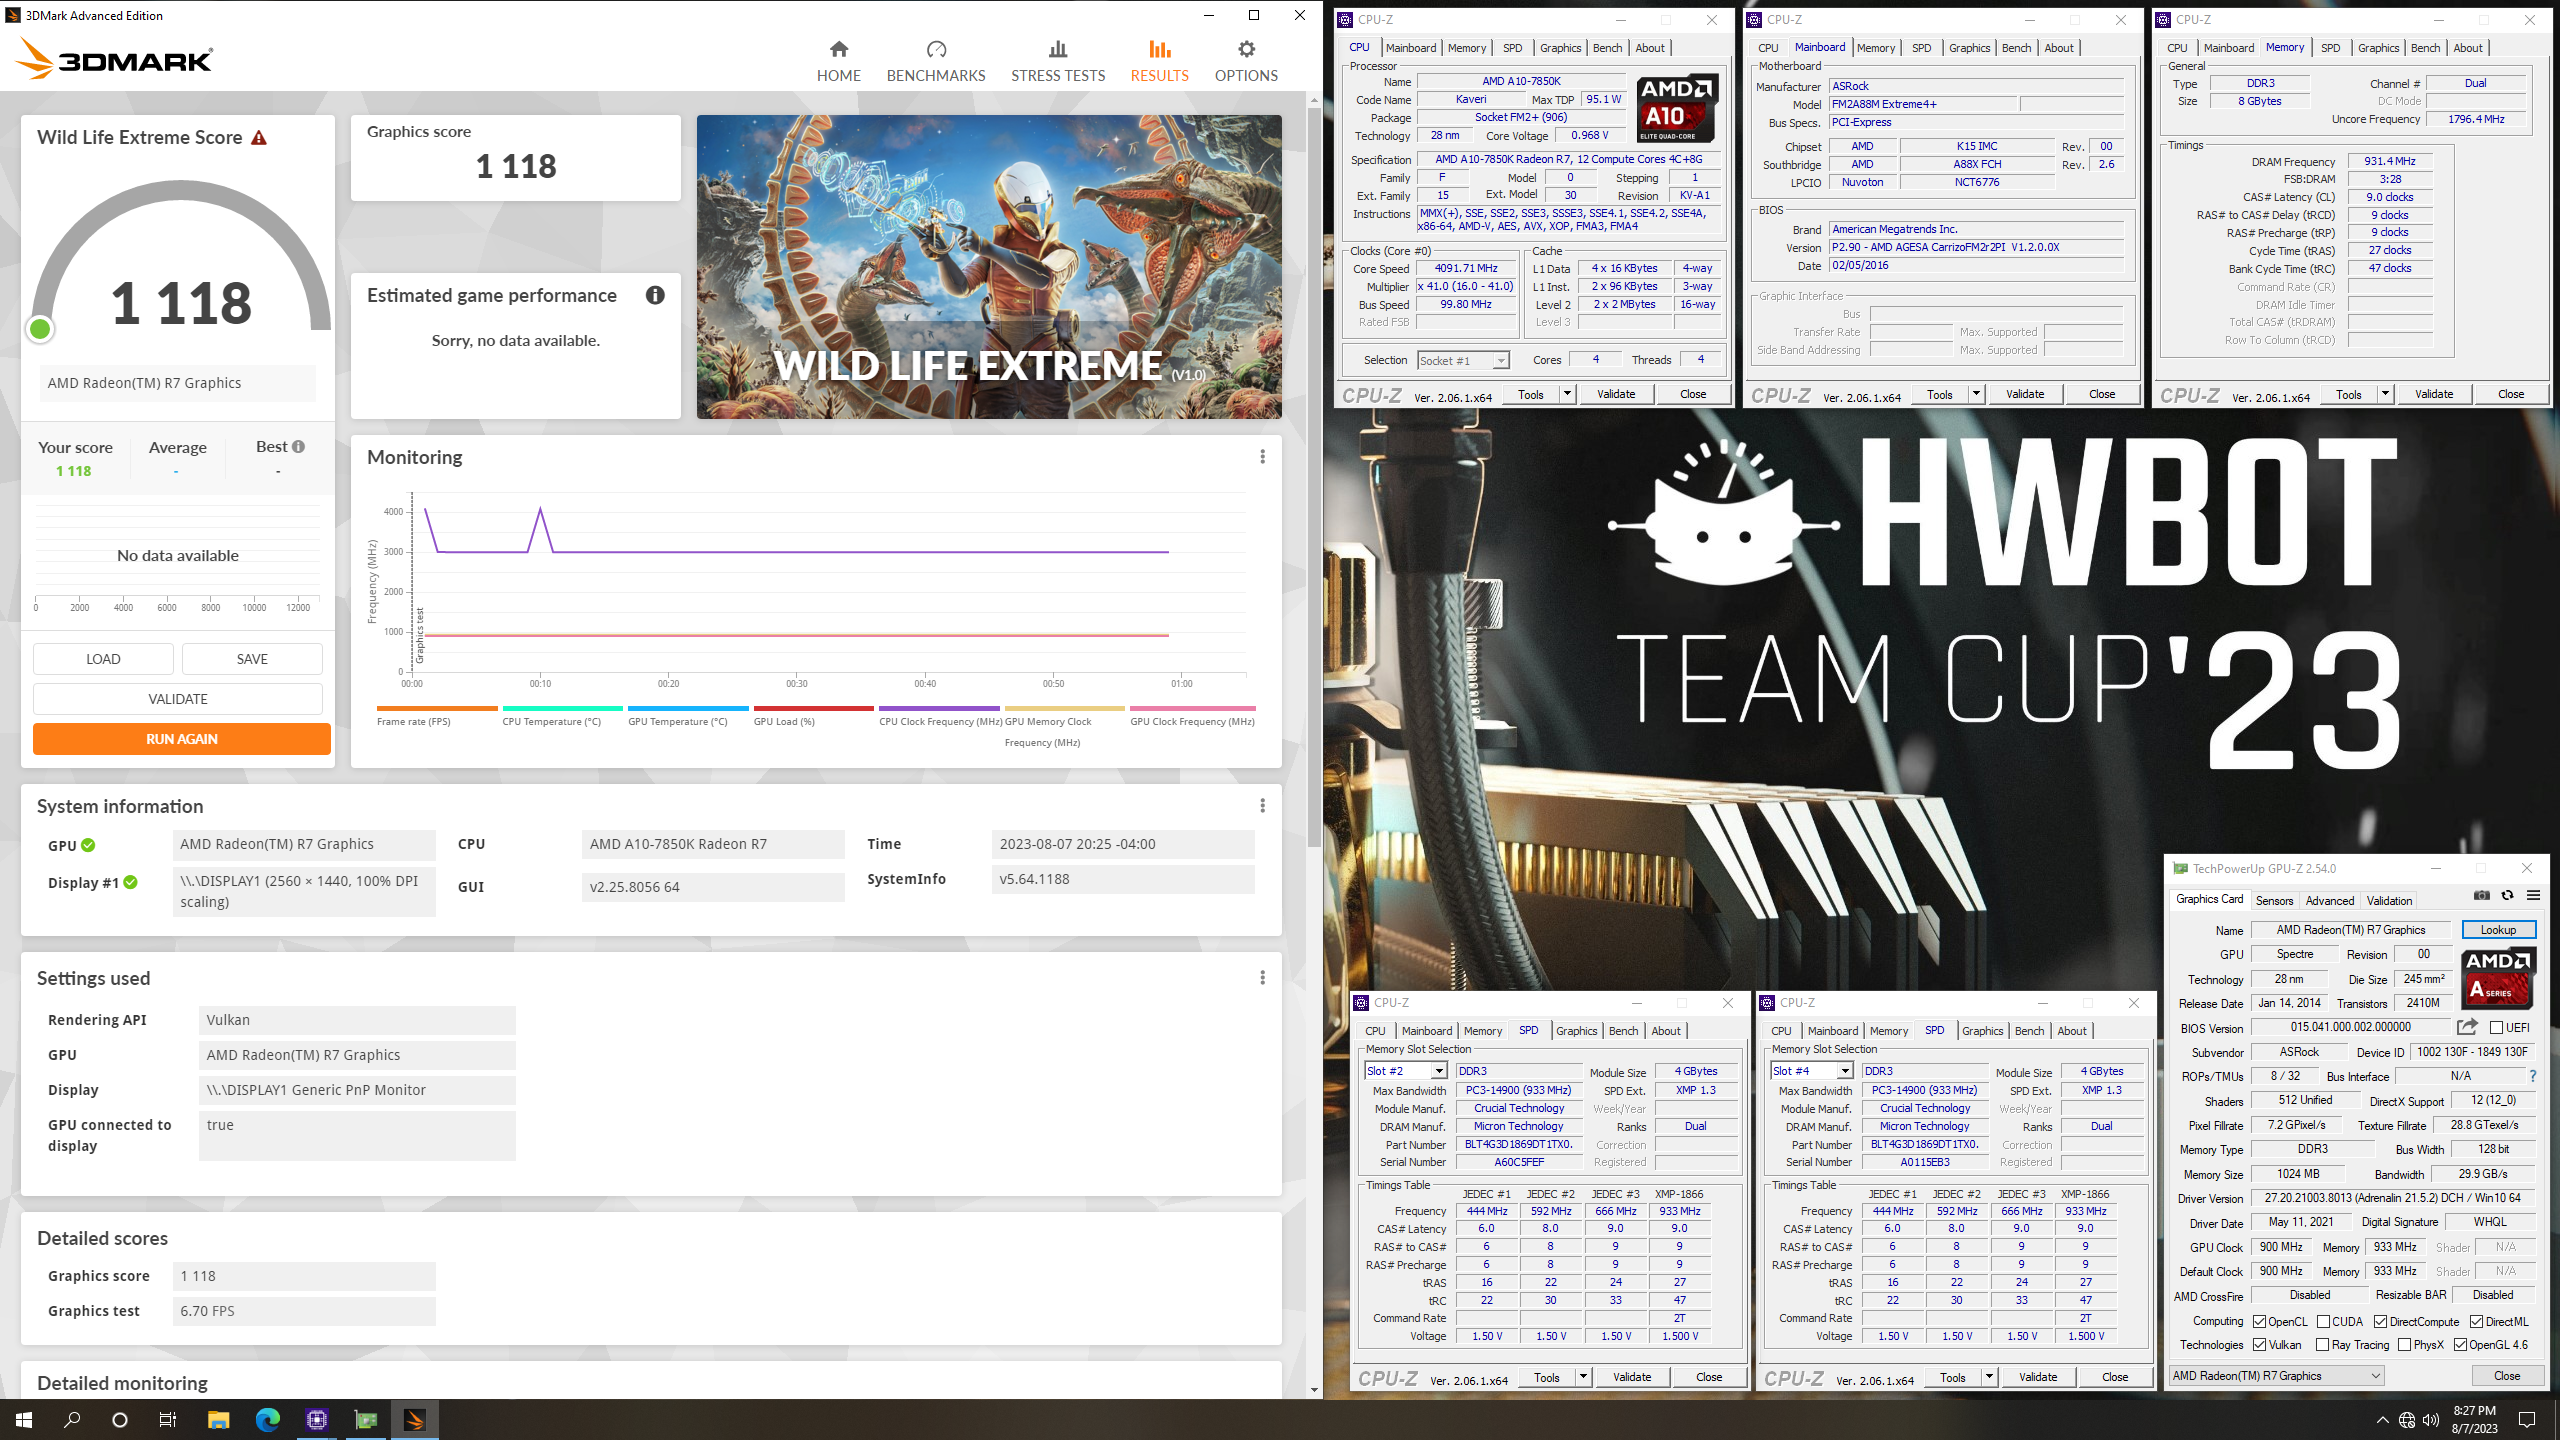Open the BENCHMARKS gauge icon
This screenshot has height=1440, width=2560.
coord(936,49)
